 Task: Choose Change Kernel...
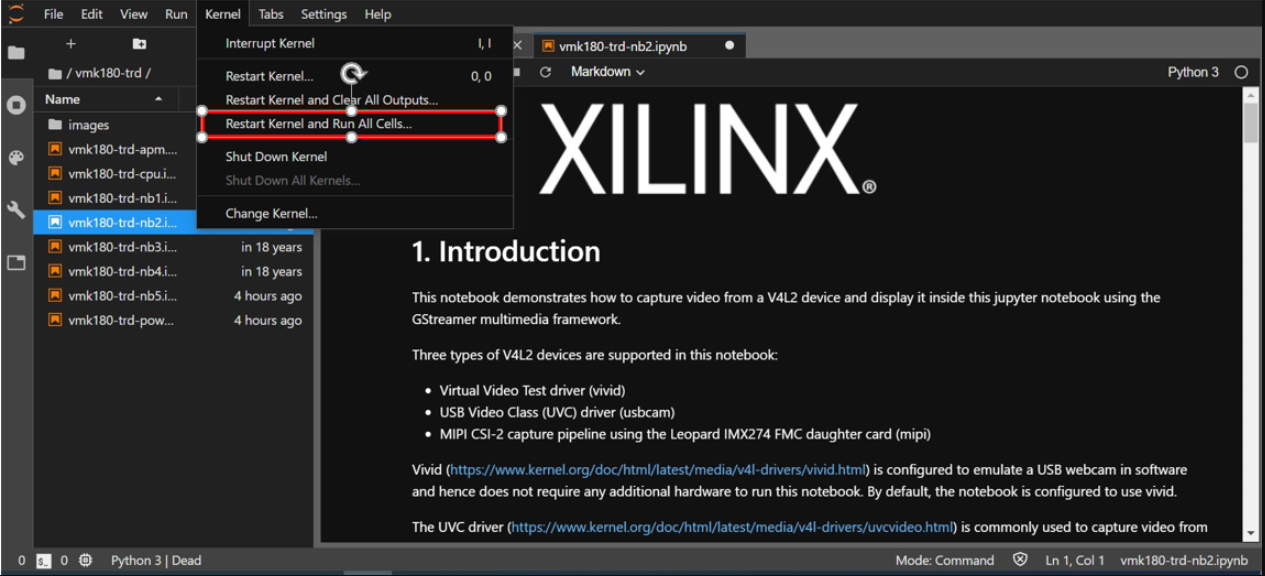[355, 213]
